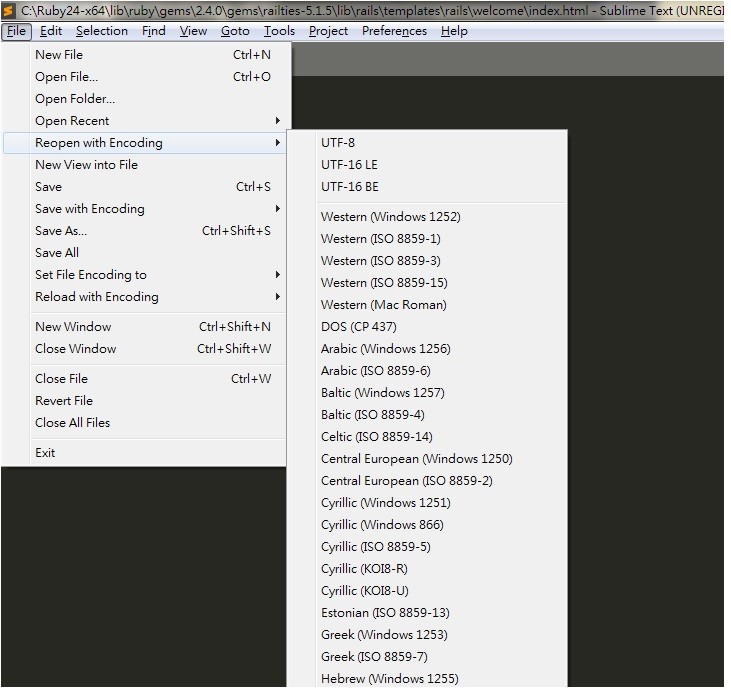Image resolution: width=731 pixels, height=690 pixels.
Task: Select Greek (Windows 1253) encoding
Action: (428, 635)
